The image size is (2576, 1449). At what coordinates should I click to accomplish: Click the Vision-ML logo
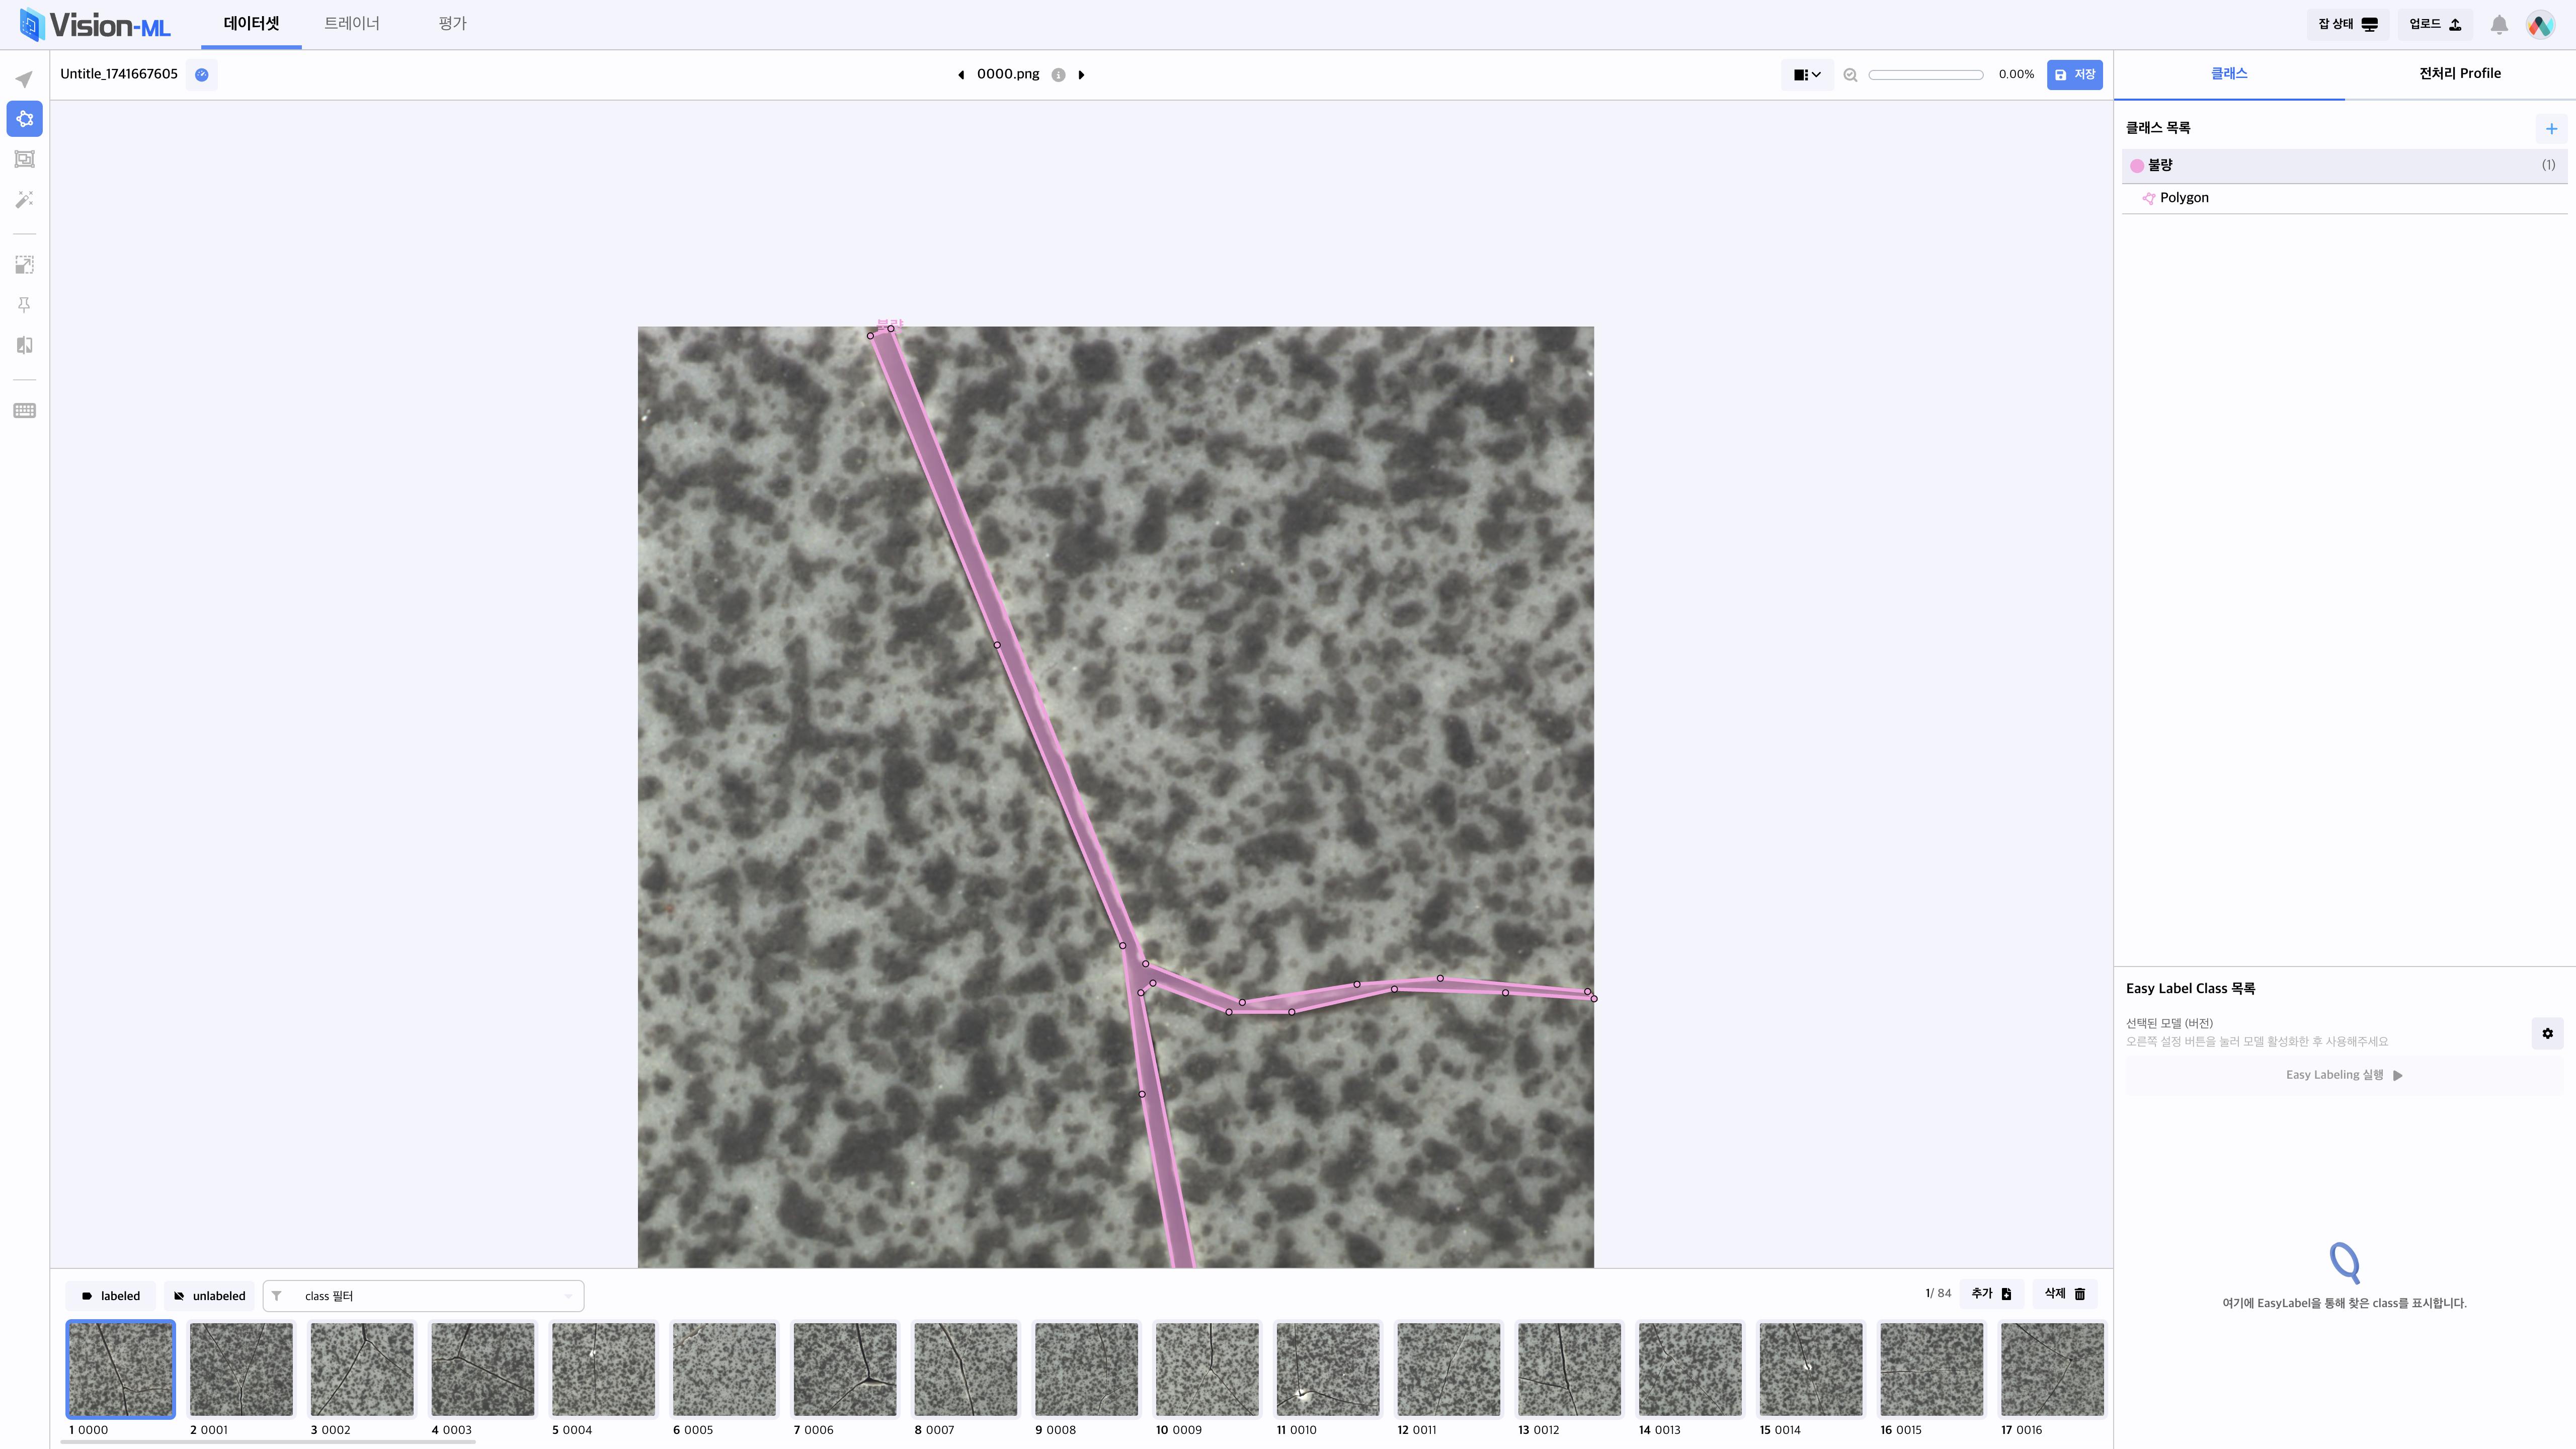pos(96,25)
